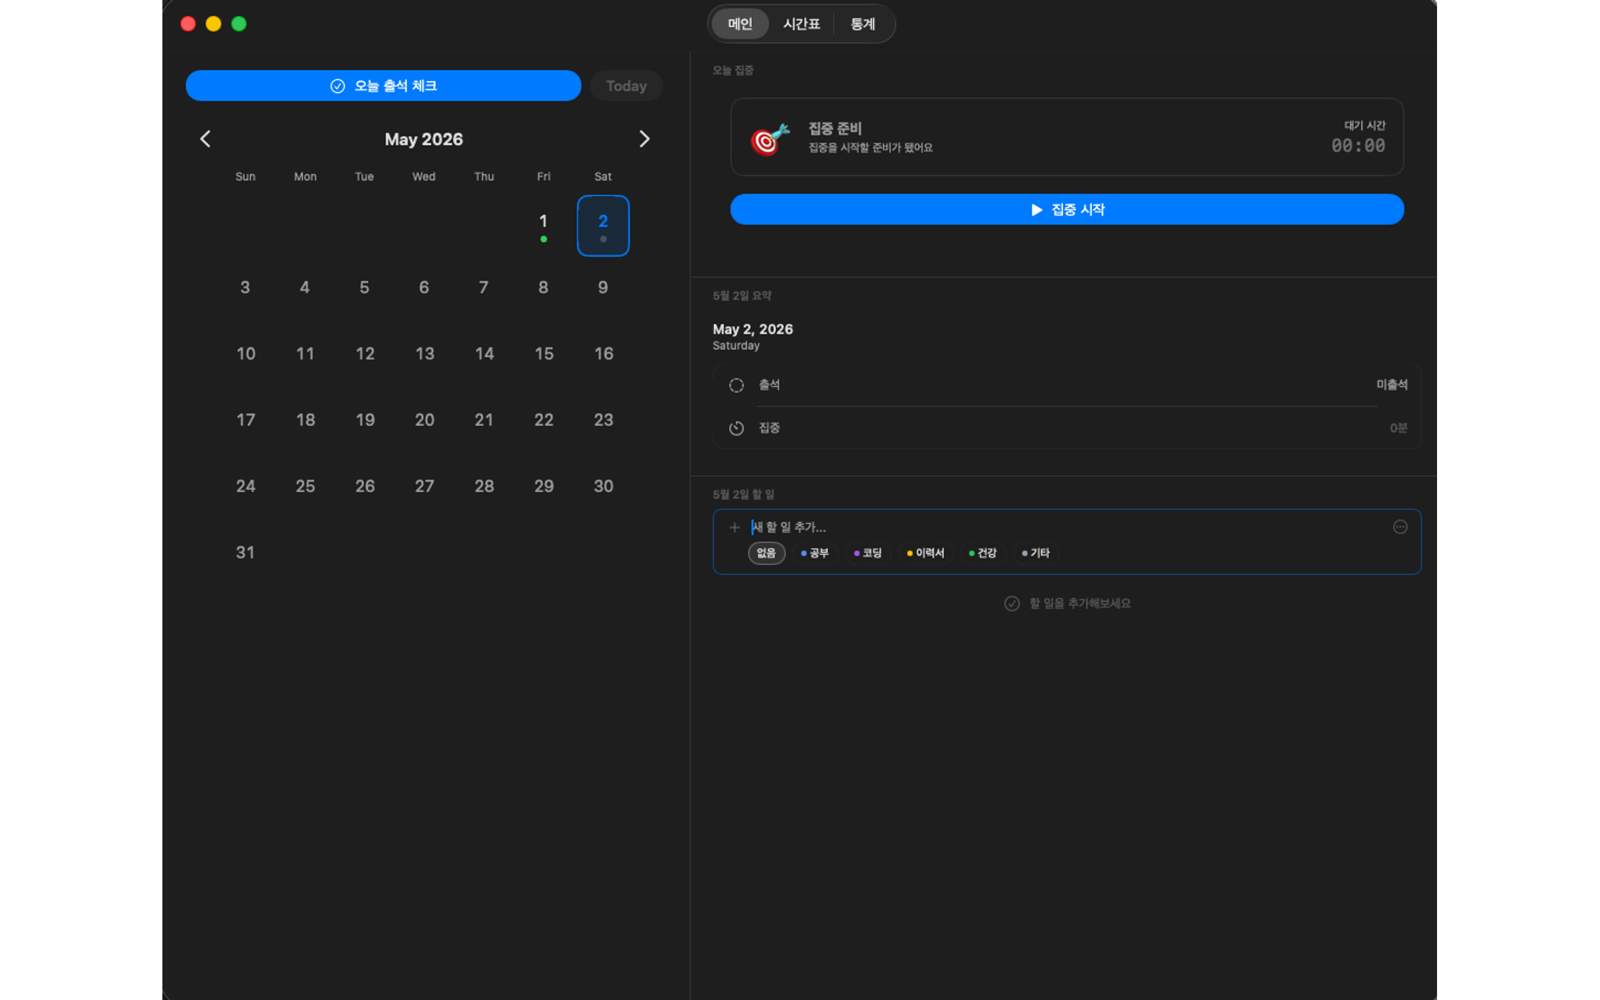This screenshot has width=1600, height=1000.
Task: Click the 오늘 출석 체크 button
Action: pyautogui.click(x=383, y=86)
